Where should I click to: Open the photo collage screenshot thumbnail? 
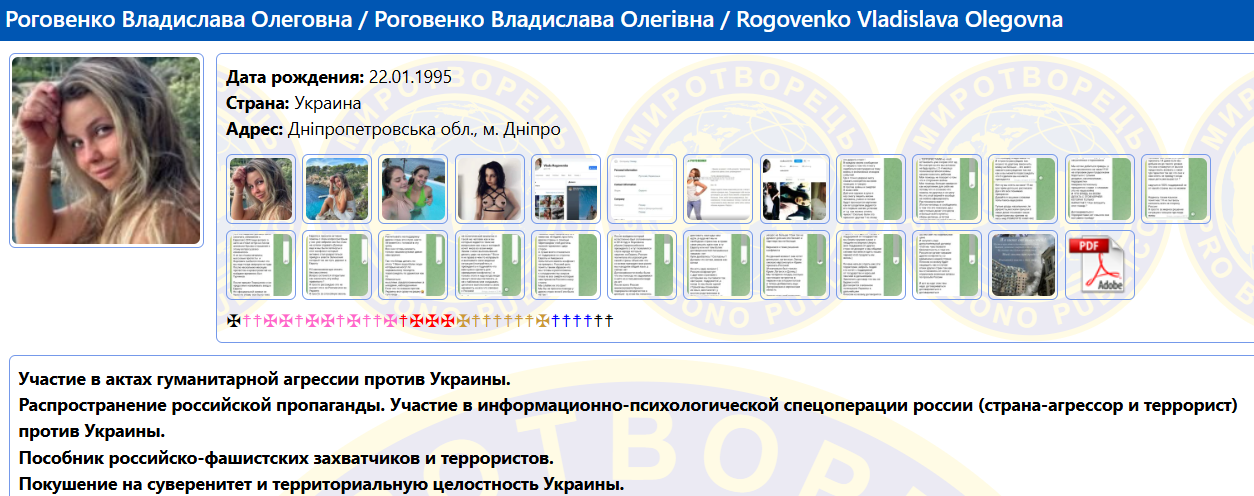[794, 189]
